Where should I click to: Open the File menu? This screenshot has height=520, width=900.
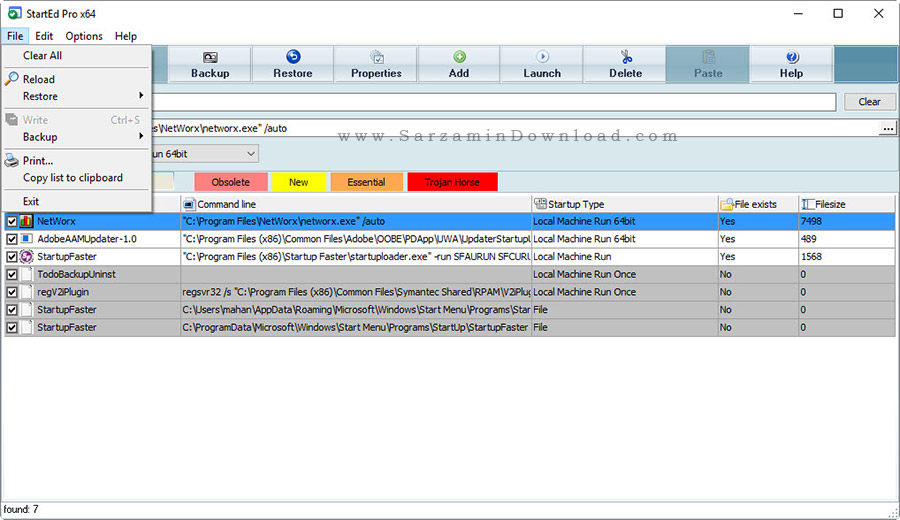[15, 36]
